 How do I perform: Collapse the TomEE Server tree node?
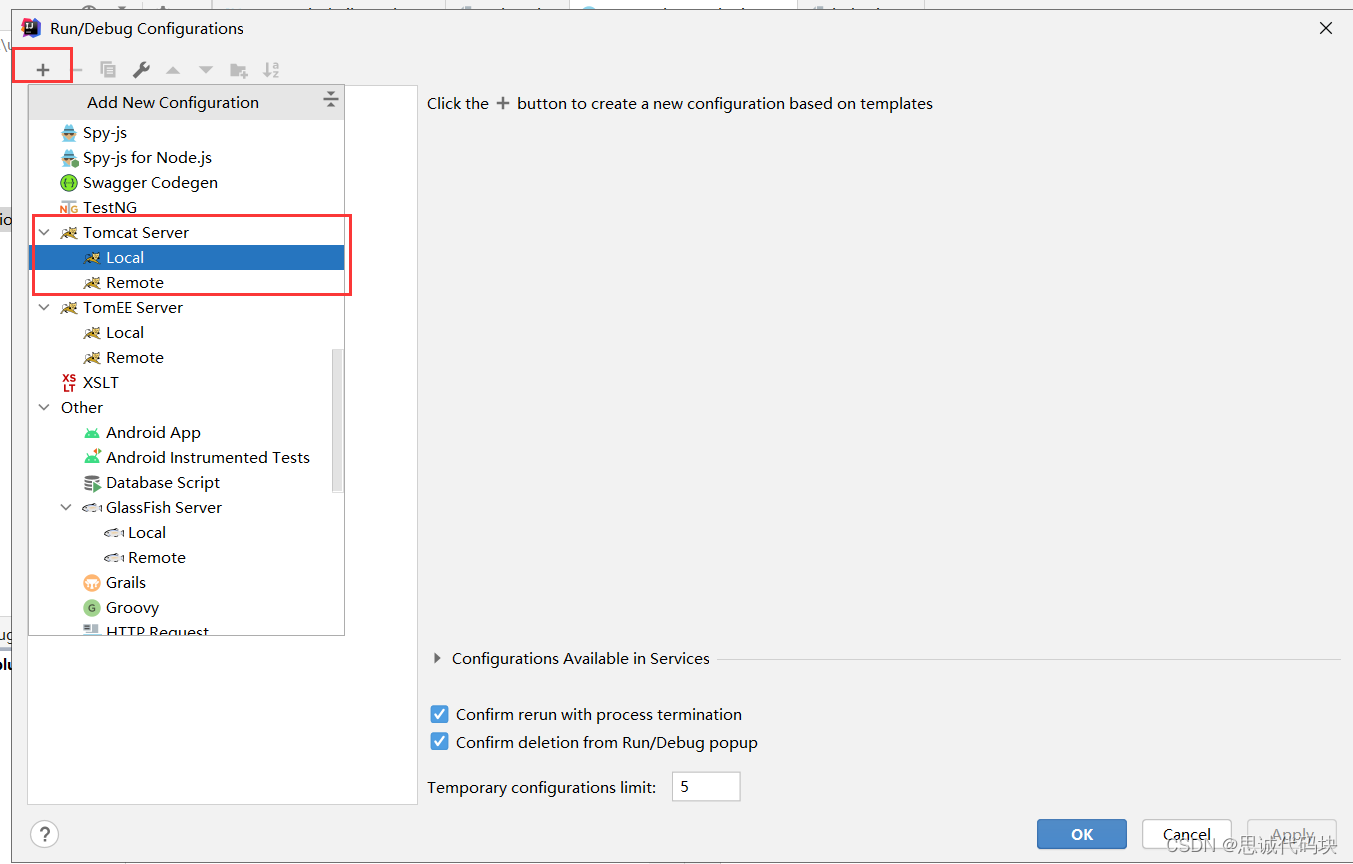point(44,308)
